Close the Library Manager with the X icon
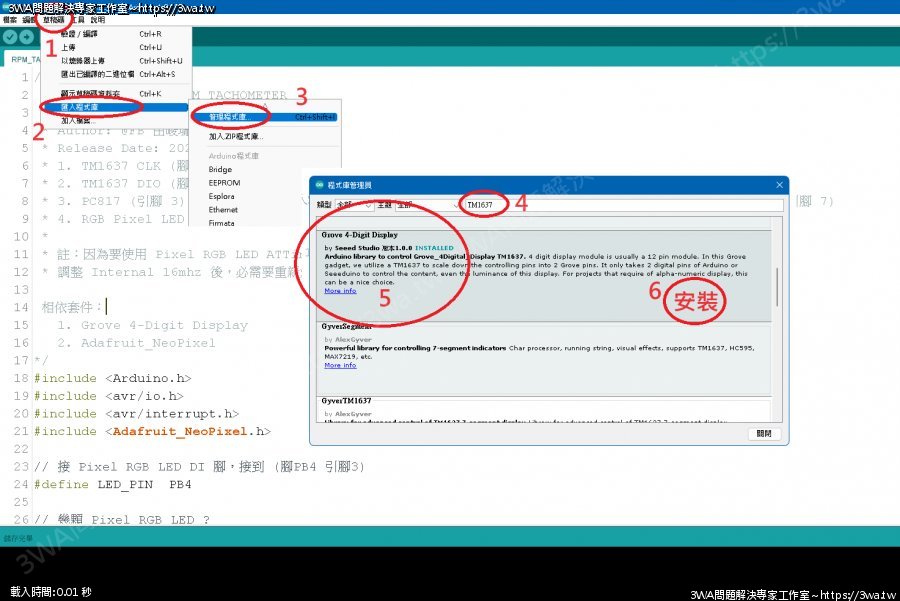Viewport: 900px width, 601px height. pos(778,185)
